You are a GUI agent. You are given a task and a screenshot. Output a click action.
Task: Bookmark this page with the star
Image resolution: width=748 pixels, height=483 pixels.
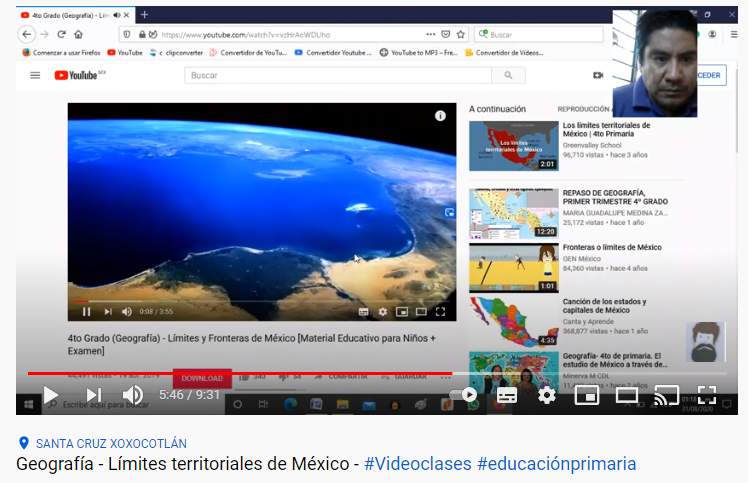pos(461,34)
